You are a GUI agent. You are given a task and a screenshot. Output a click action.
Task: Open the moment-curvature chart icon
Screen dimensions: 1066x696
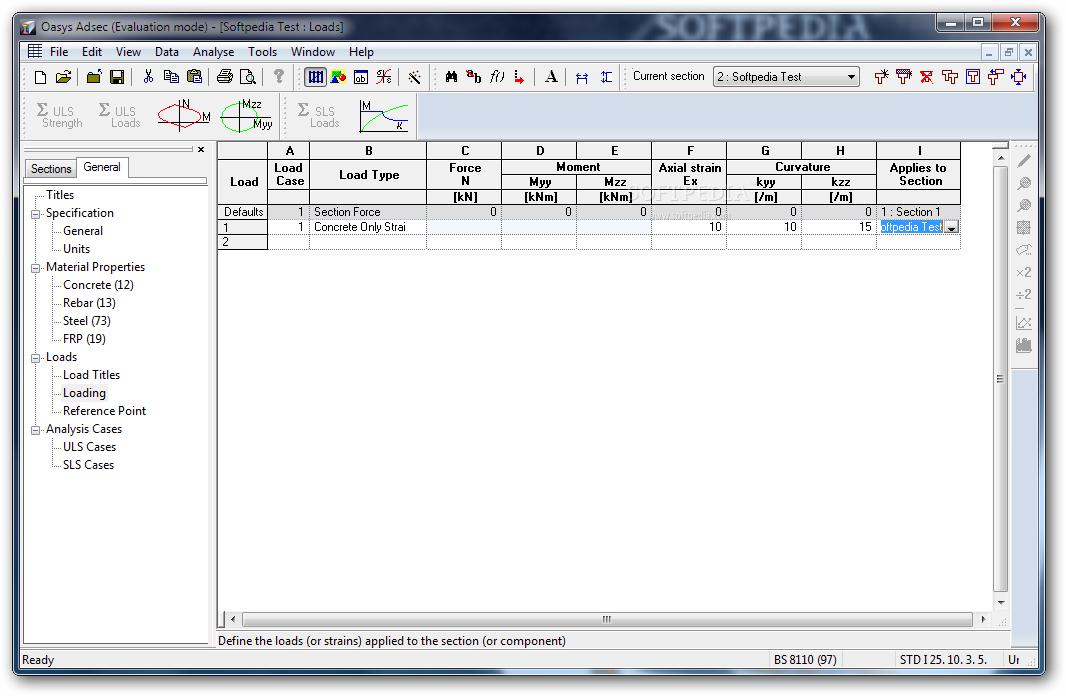pyautogui.click(x=384, y=116)
